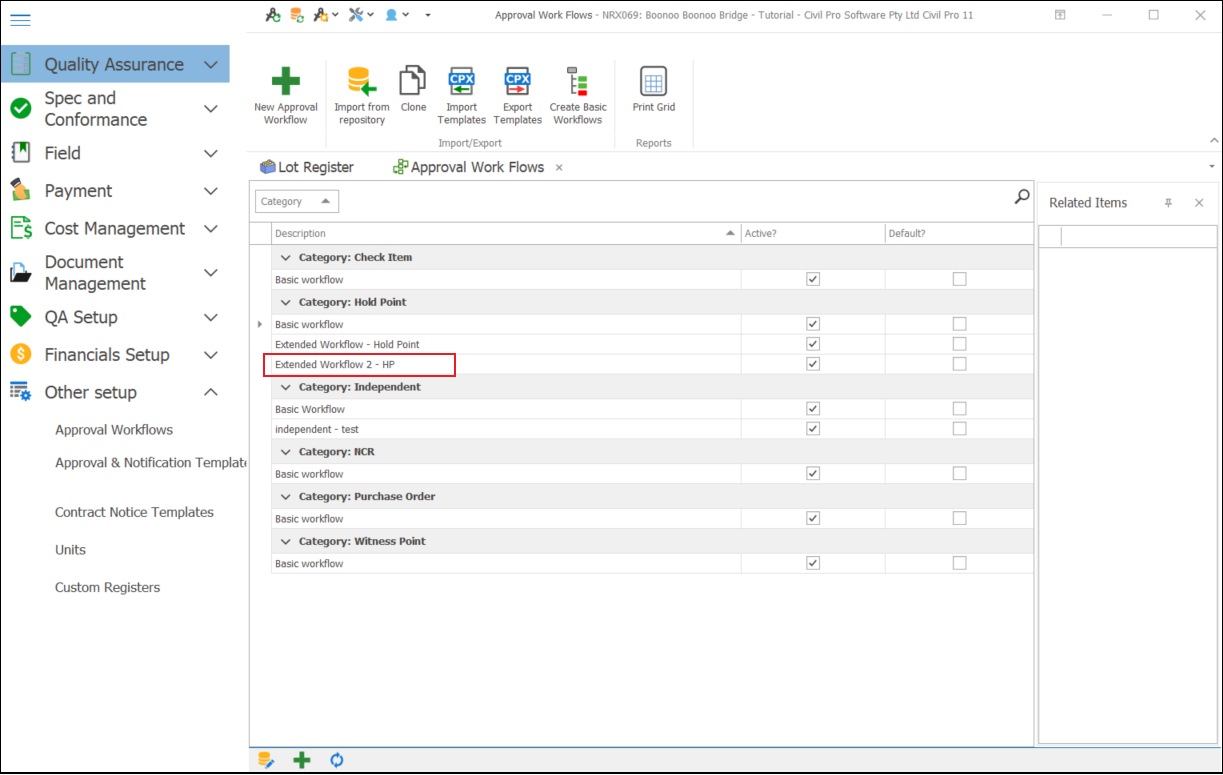Collapse Category: Purchase Order group
The height and width of the screenshot is (775, 1223).
pyautogui.click(x=285, y=496)
